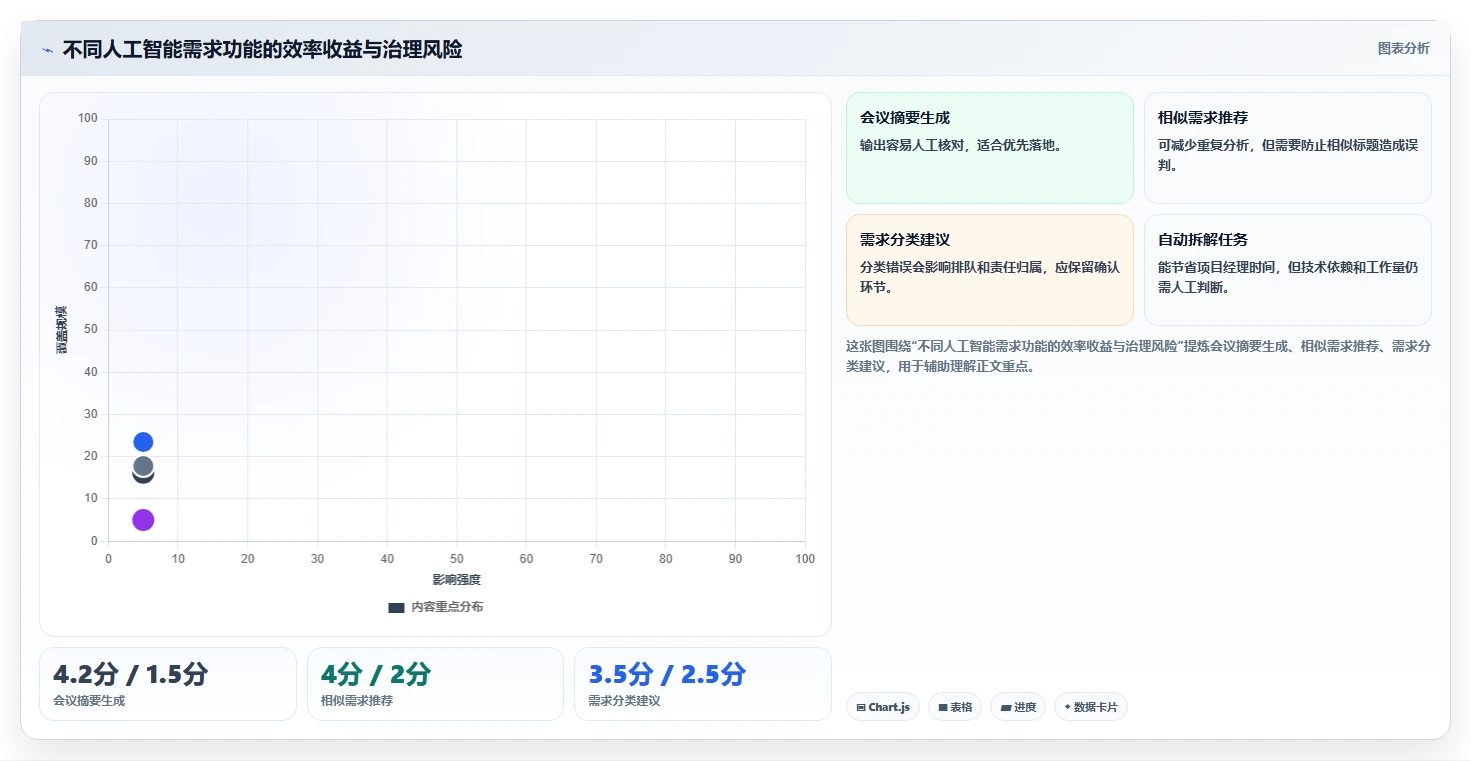This screenshot has height=761, width=1471.
Task: Open the 会议摘要生成 green info card
Action: 989,148
